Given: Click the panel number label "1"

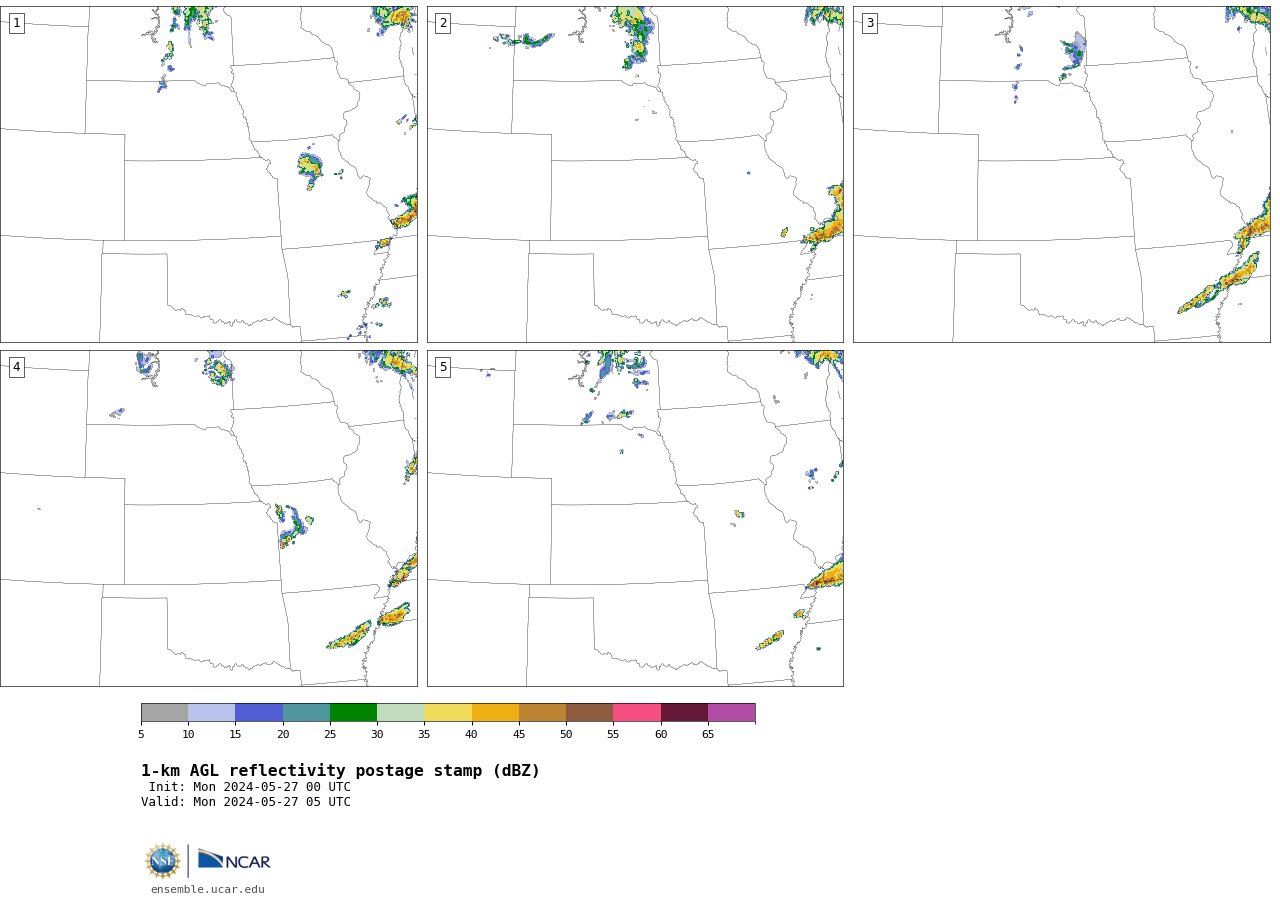Looking at the screenshot, I should tap(16, 23).
